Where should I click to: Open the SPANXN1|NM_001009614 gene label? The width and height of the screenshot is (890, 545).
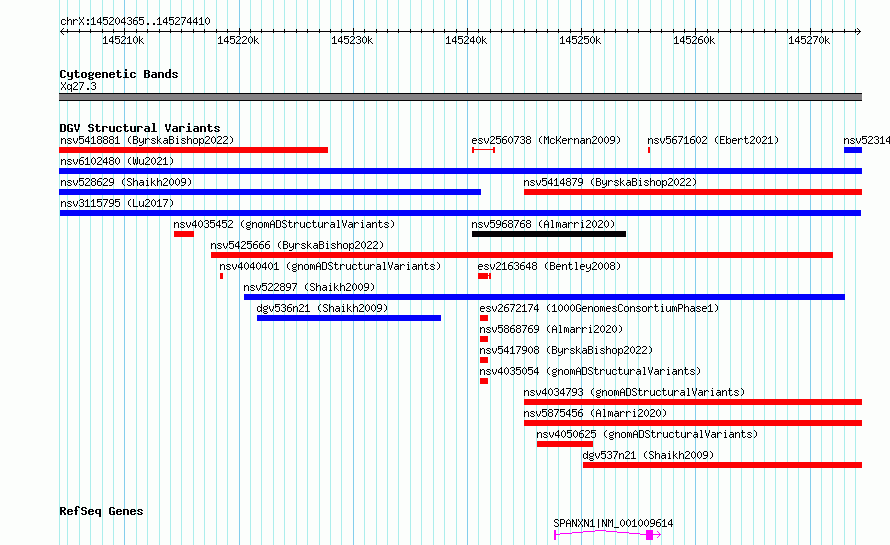(x=613, y=523)
